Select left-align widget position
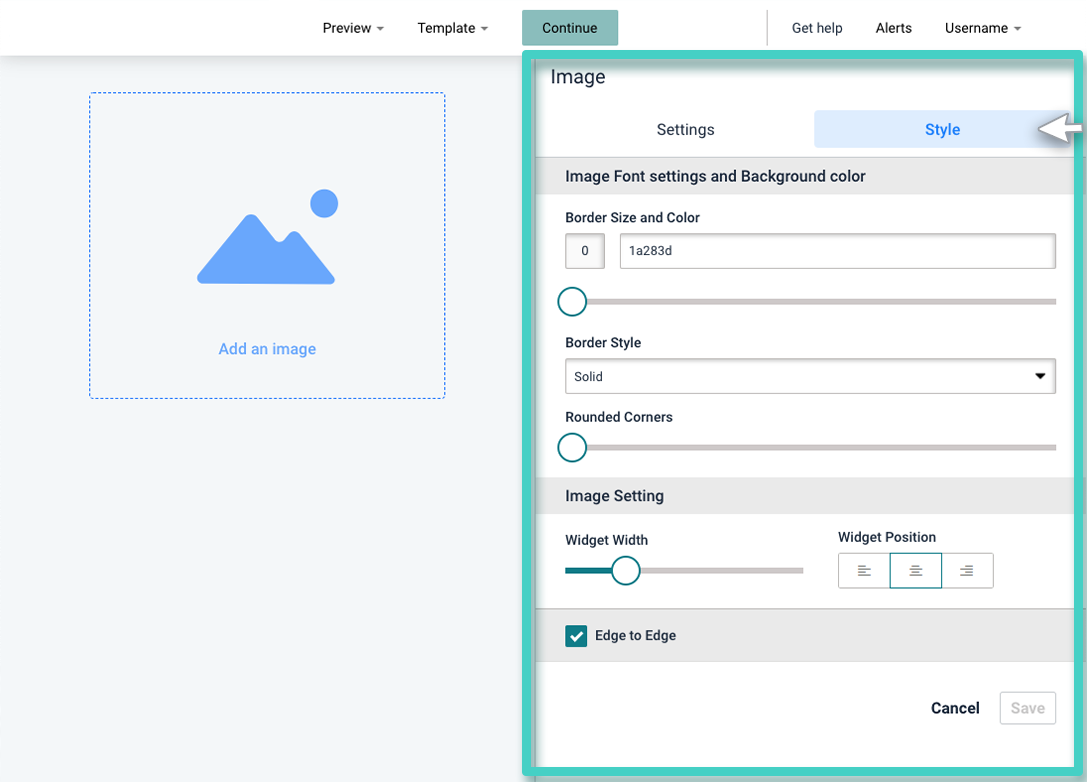The width and height of the screenshot is (1087, 782). pyautogui.click(x=864, y=571)
